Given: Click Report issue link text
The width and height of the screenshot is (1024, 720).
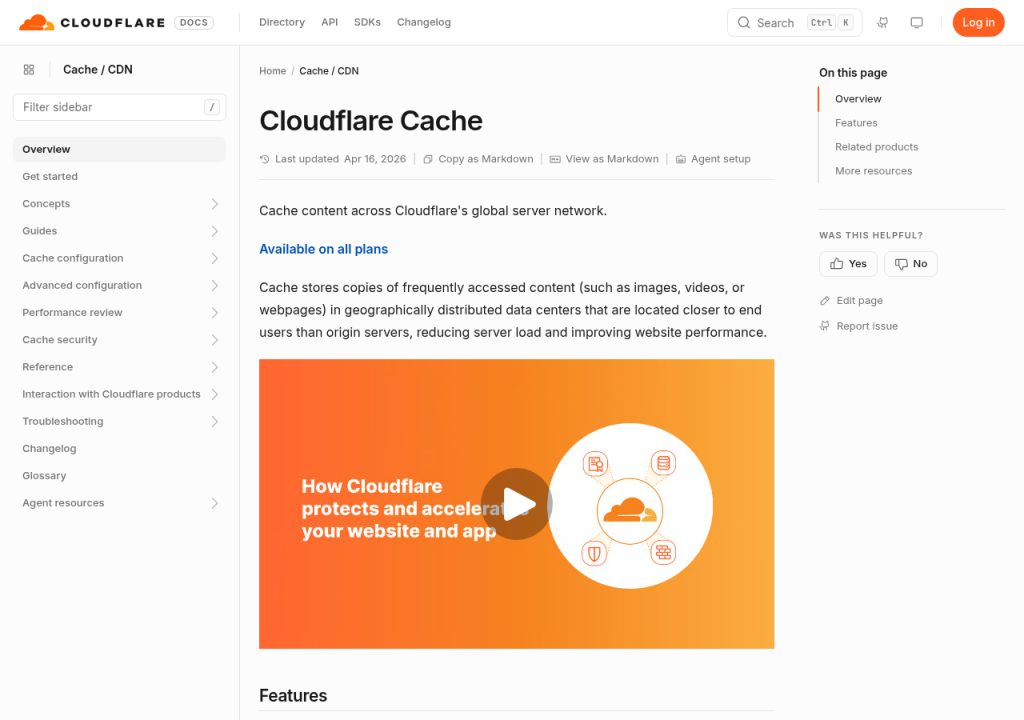Looking at the screenshot, I should 867,326.
